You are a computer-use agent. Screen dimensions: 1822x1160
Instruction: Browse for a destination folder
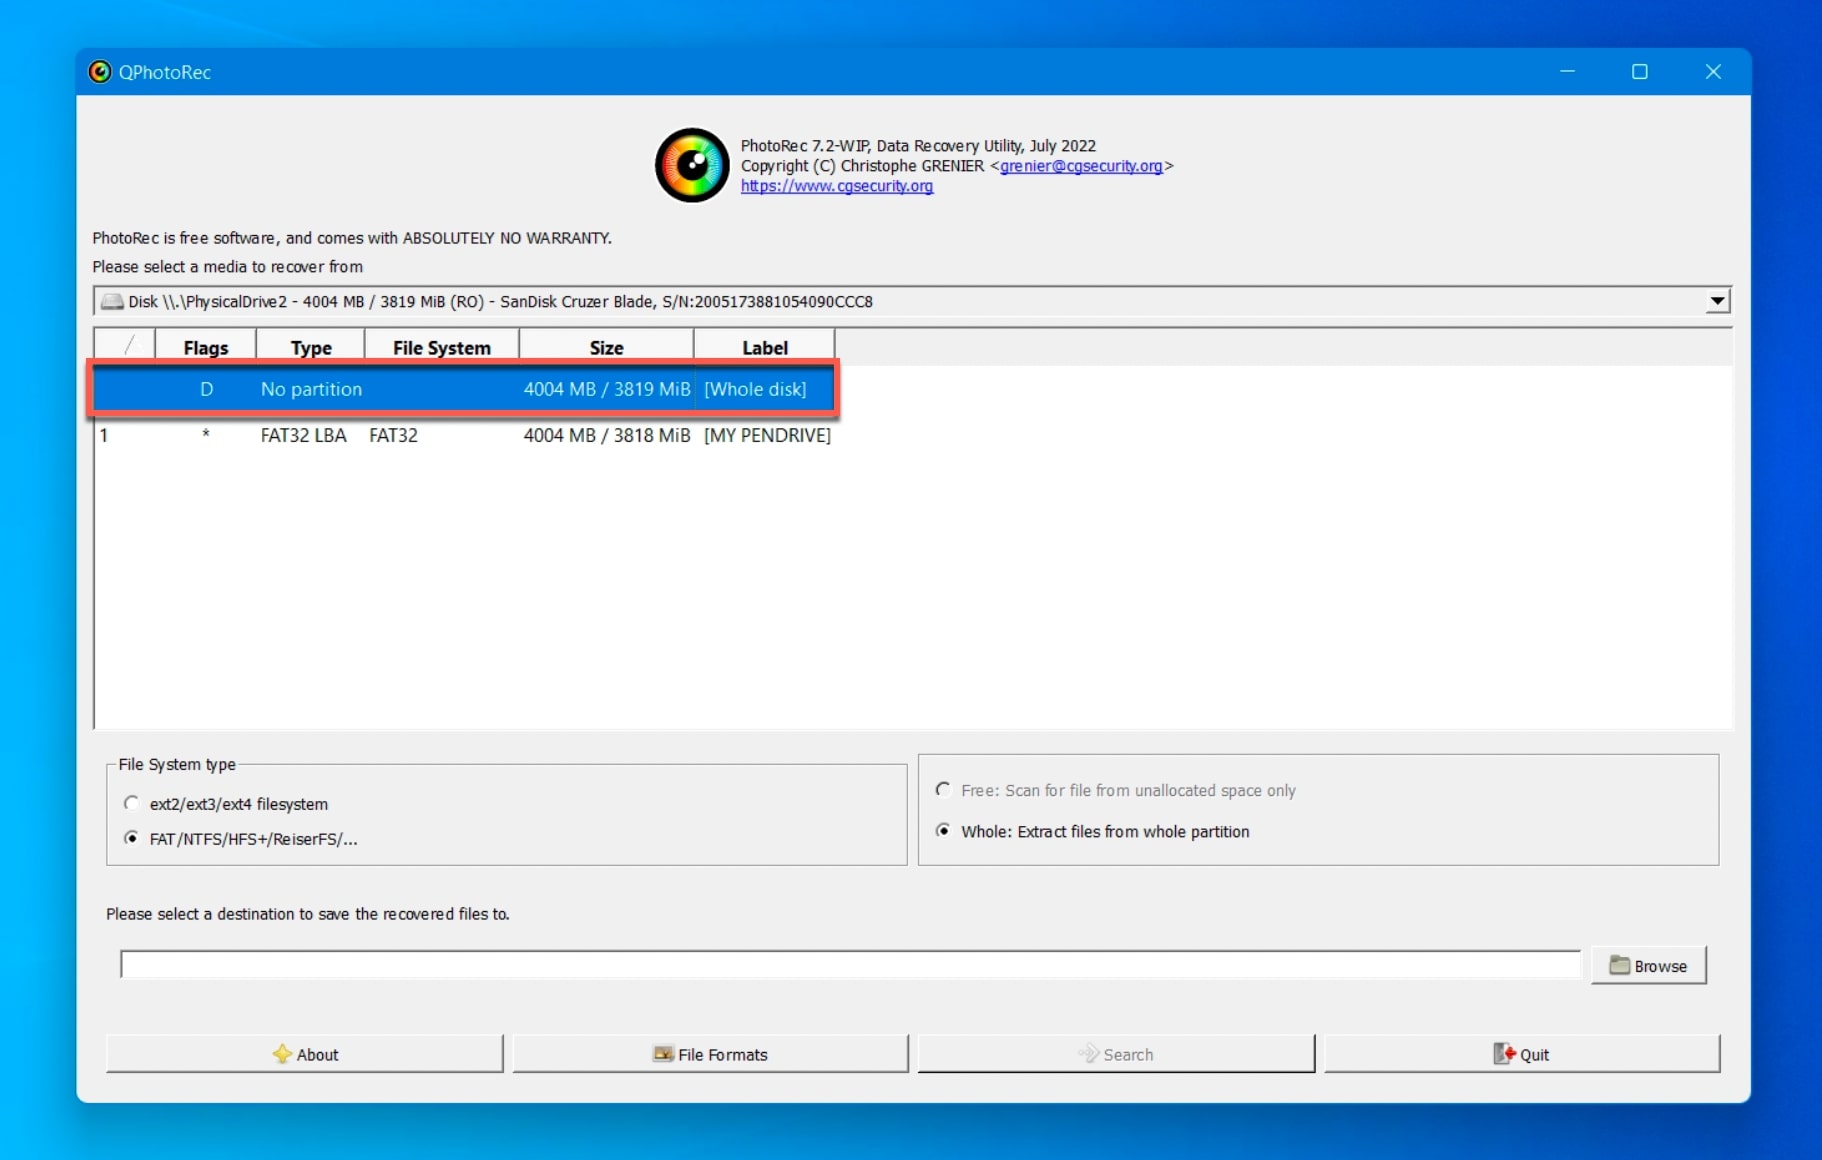1649,966
